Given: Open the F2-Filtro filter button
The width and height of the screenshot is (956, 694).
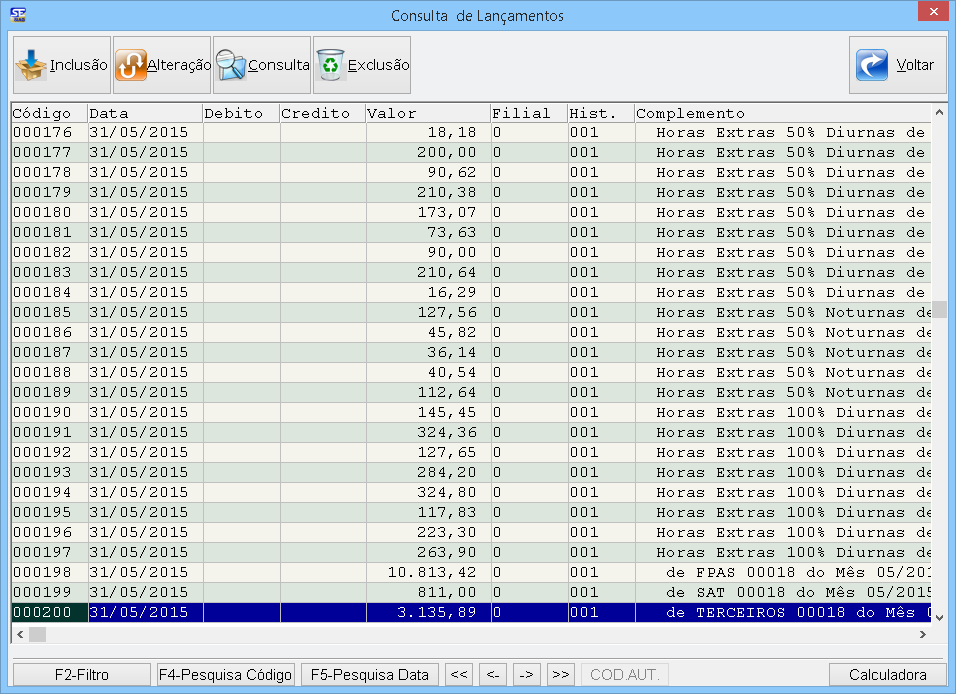Looking at the screenshot, I should (x=81, y=675).
